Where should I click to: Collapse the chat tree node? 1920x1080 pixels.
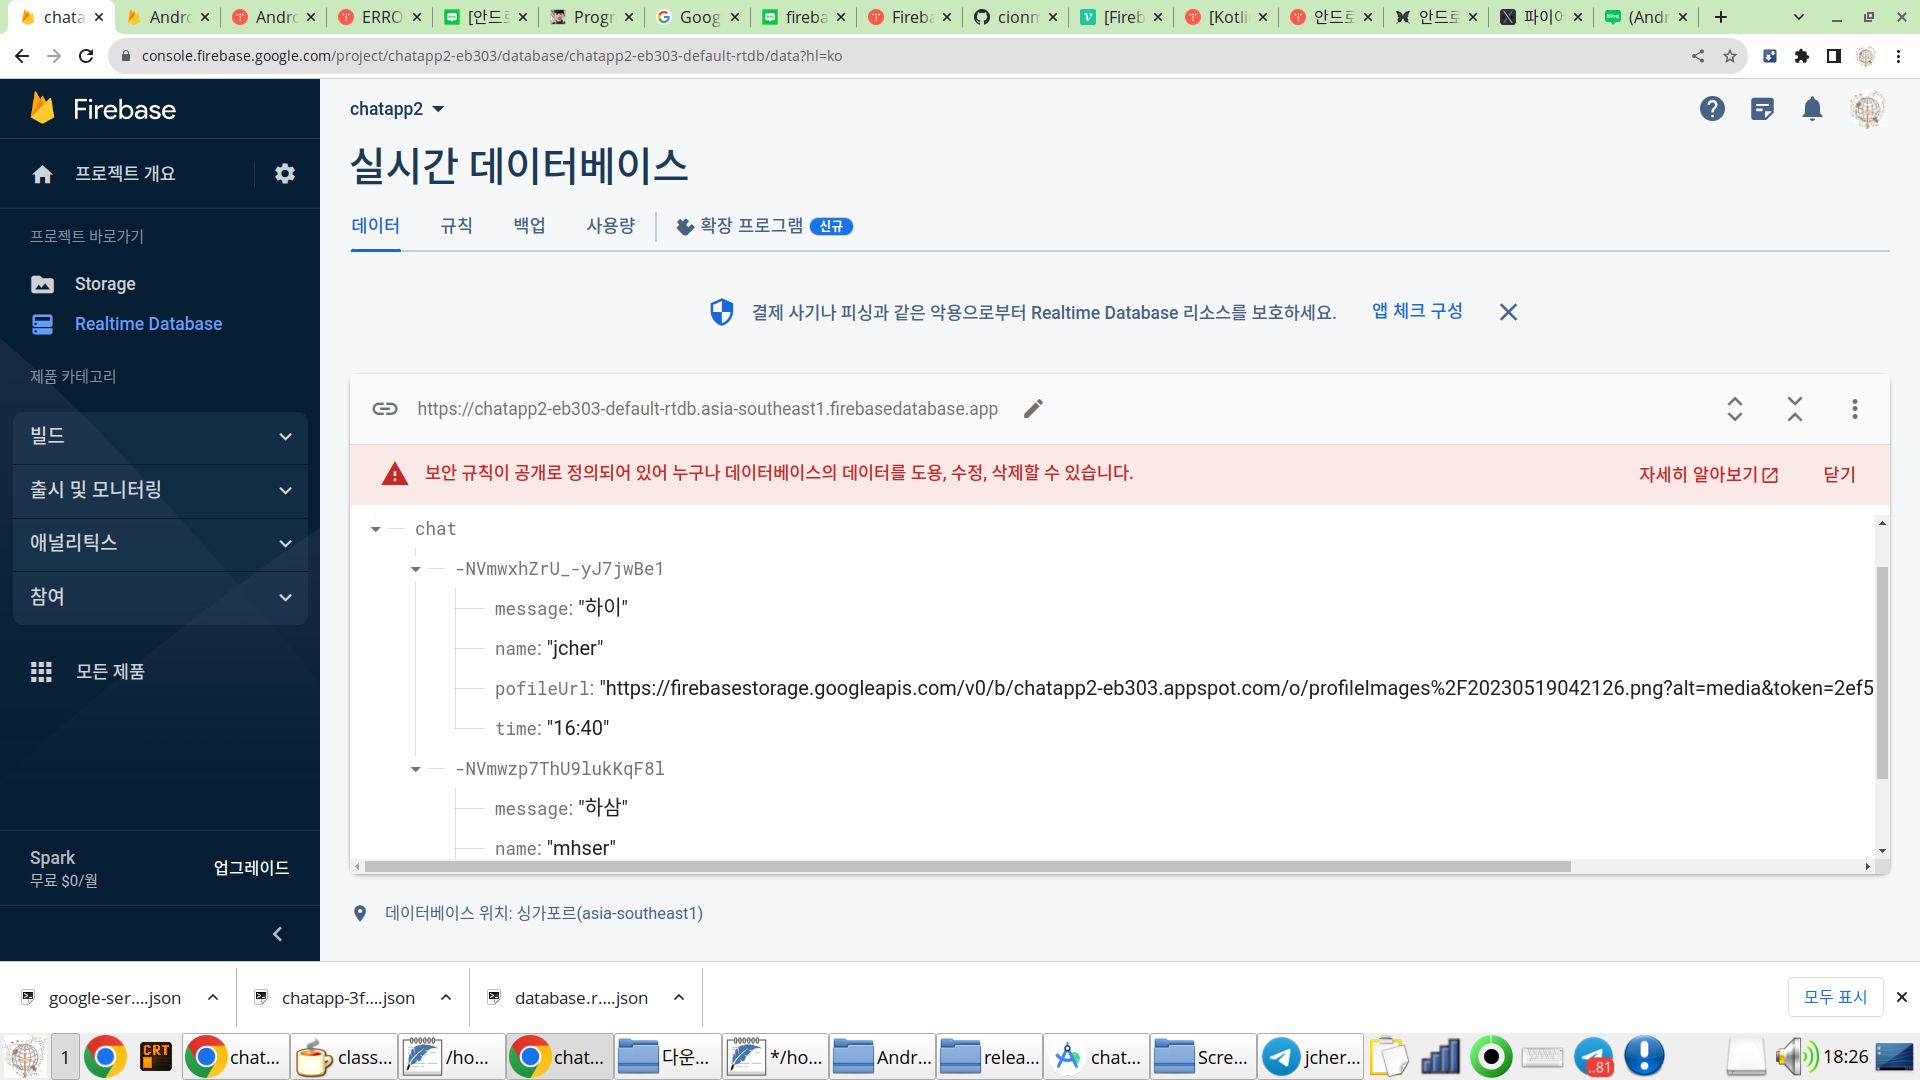[376, 529]
